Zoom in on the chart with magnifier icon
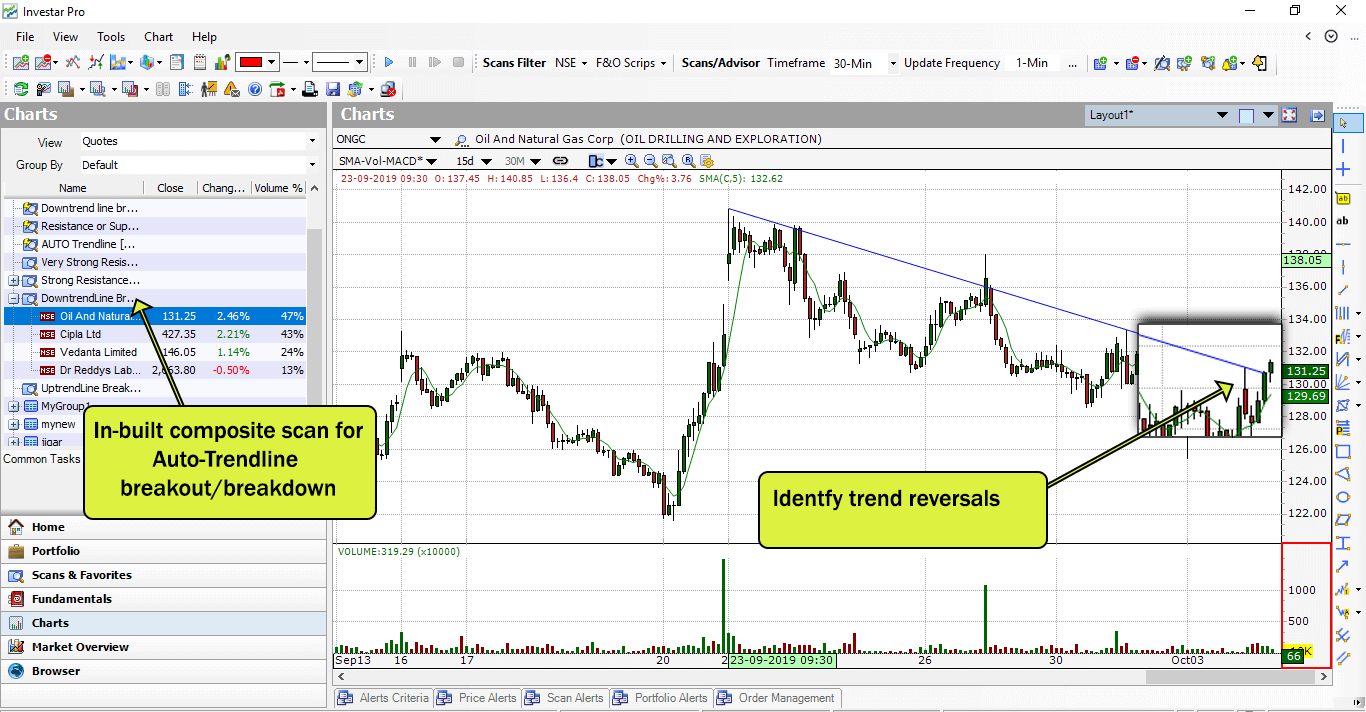The image size is (1366, 712). pyautogui.click(x=631, y=160)
